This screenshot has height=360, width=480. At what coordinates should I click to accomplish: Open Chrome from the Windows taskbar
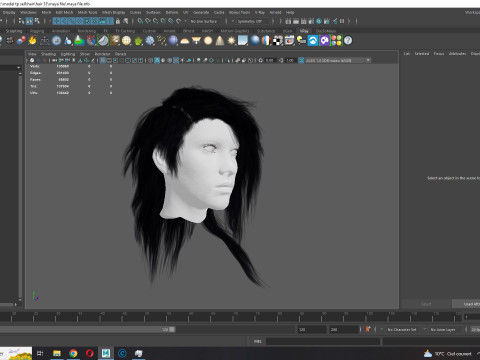pos(73,353)
